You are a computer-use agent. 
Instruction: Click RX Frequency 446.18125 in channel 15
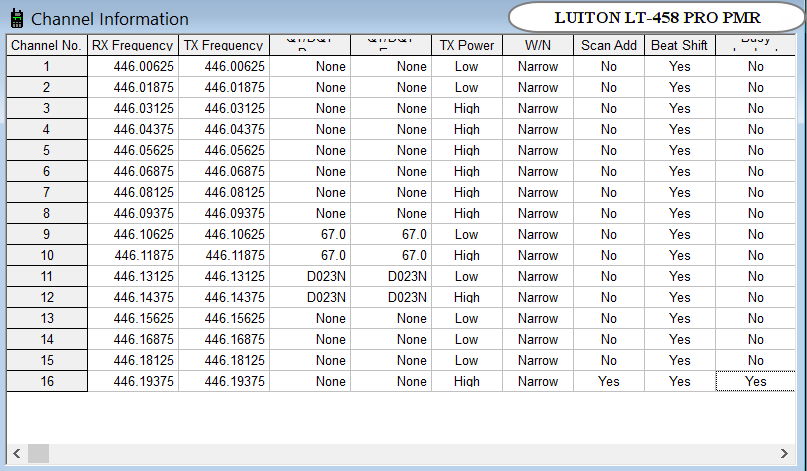133,360
